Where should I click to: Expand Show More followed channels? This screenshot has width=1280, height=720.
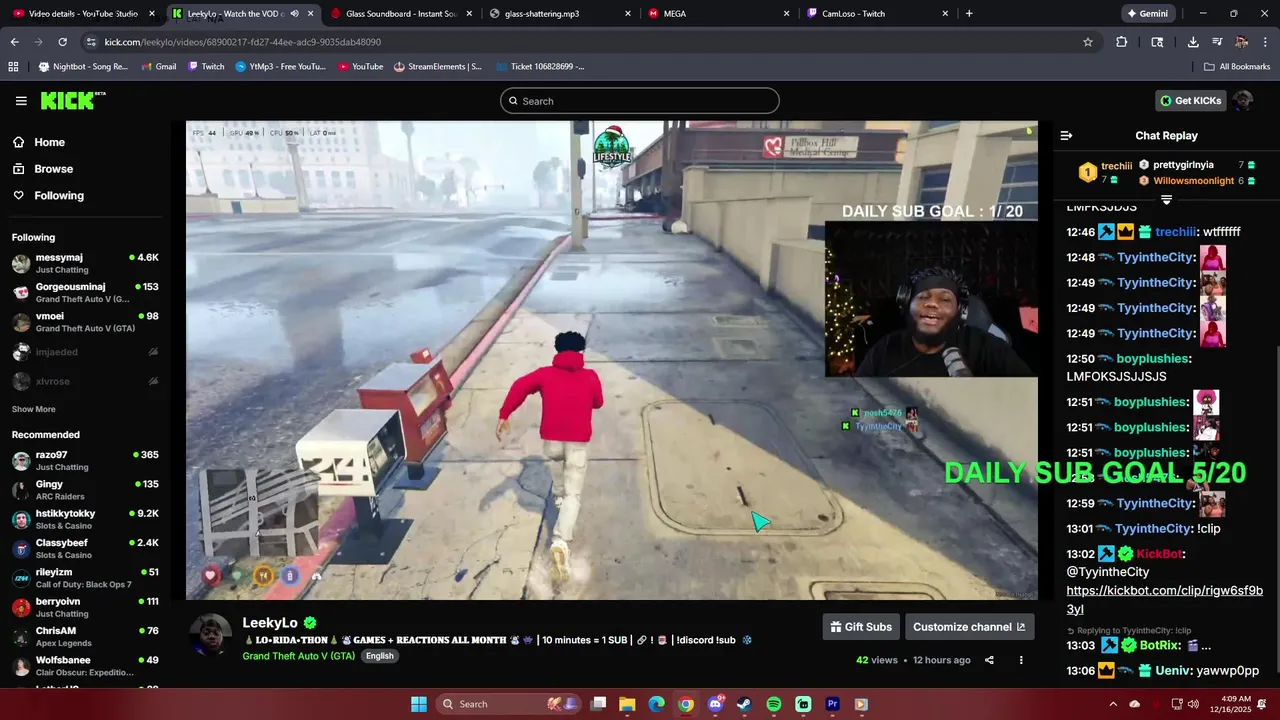point(33,409)
